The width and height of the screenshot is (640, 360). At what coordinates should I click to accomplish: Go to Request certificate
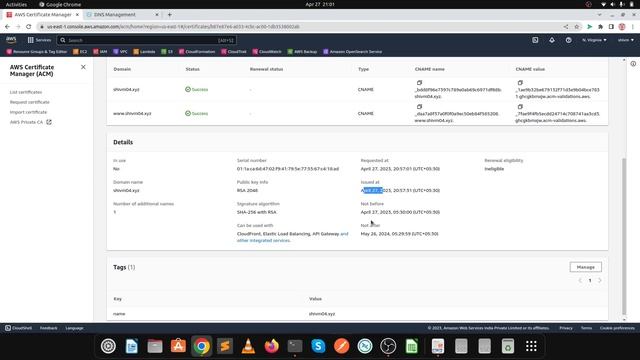pyautogui.click(x=29, y=102)
